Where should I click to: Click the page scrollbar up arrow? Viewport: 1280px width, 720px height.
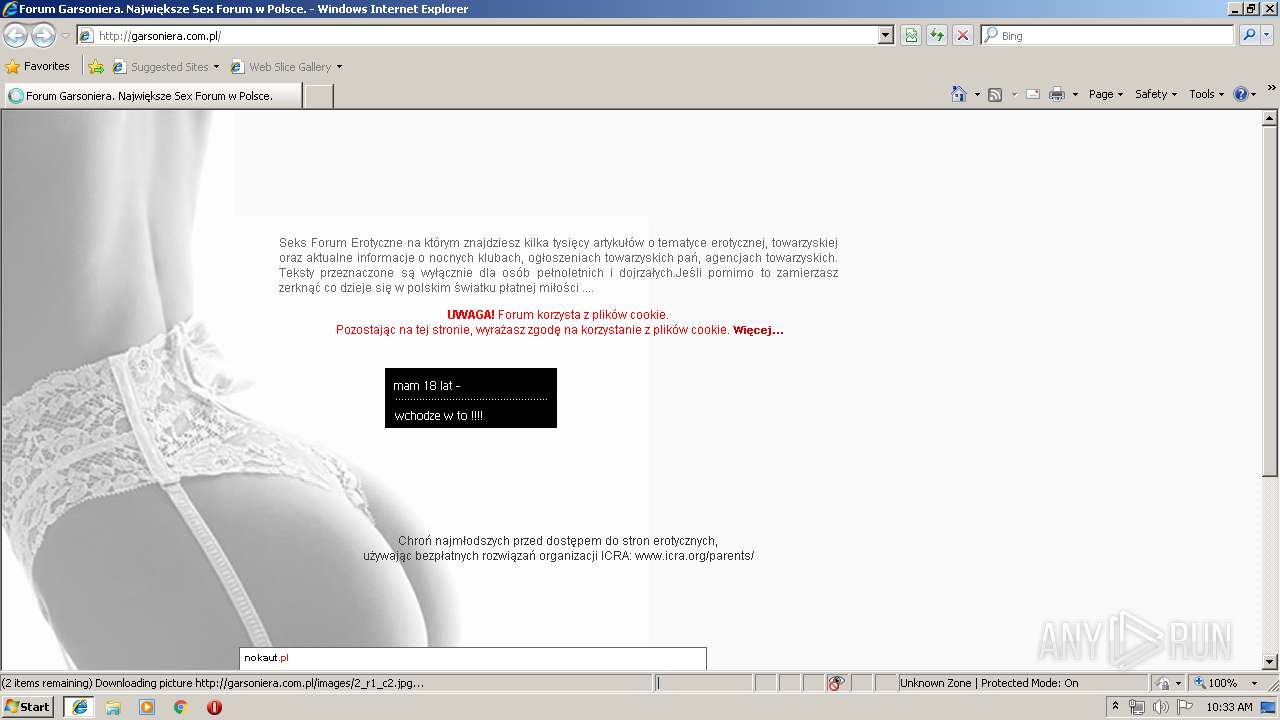[1270, 118]
